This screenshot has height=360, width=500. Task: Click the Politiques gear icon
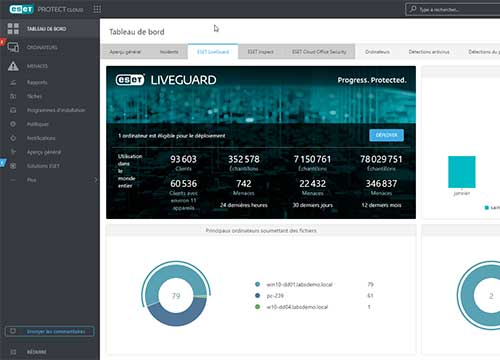[13, 124]
